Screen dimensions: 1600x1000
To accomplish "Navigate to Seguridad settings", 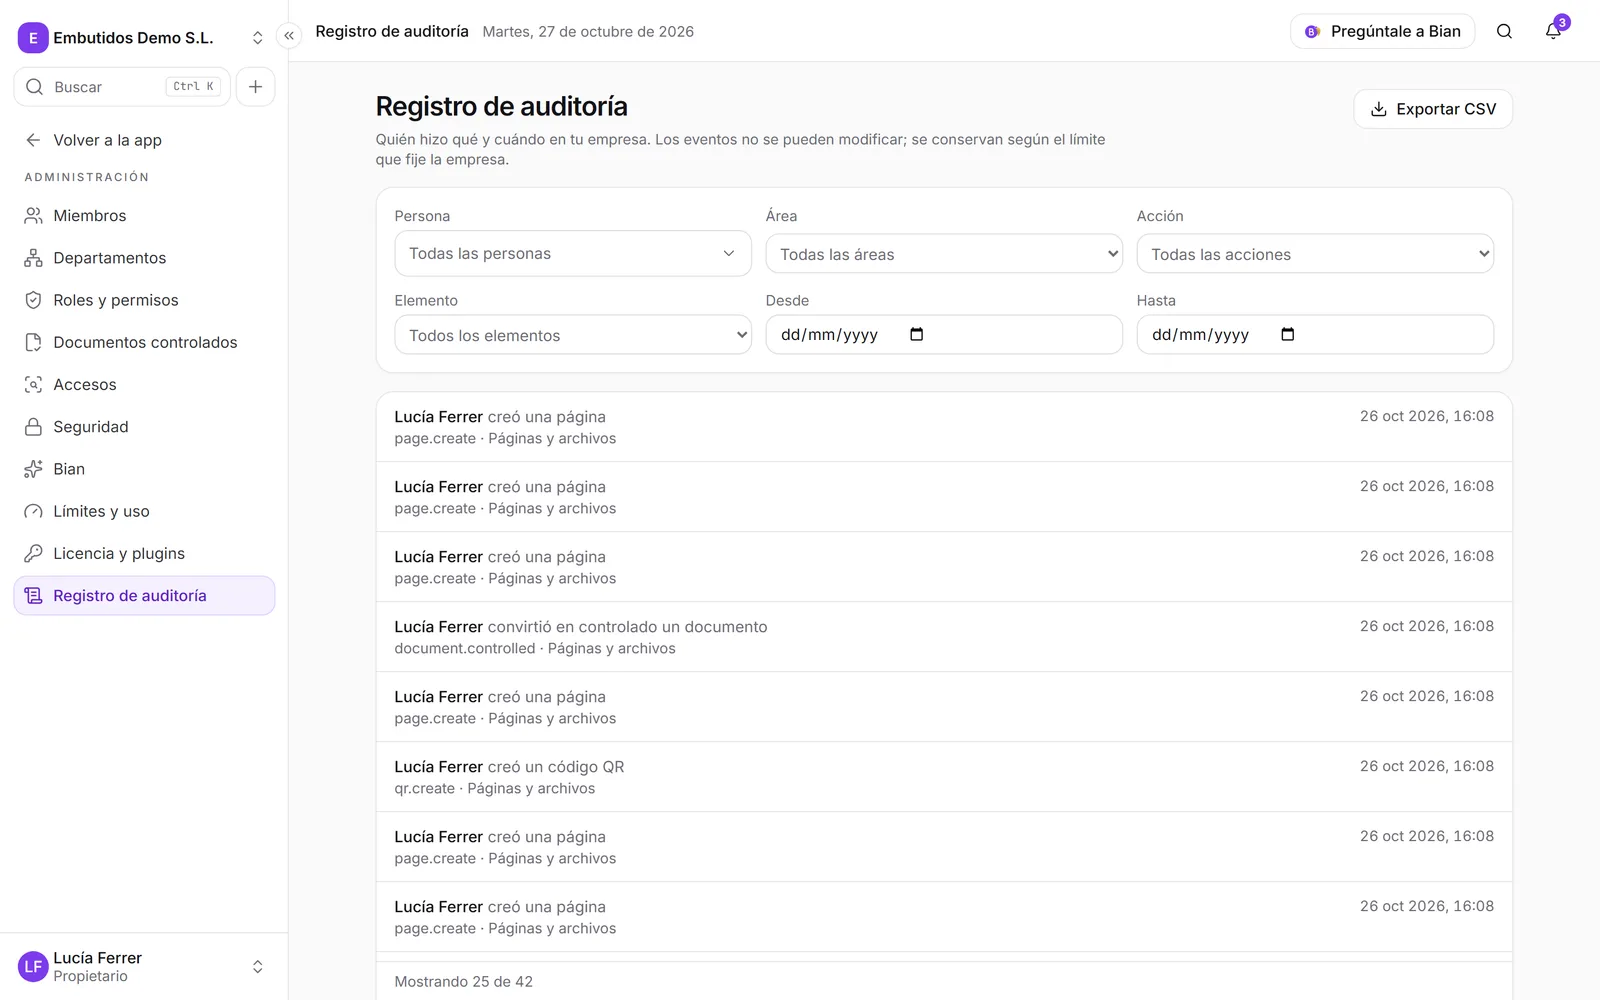I will tap(144, 427).
